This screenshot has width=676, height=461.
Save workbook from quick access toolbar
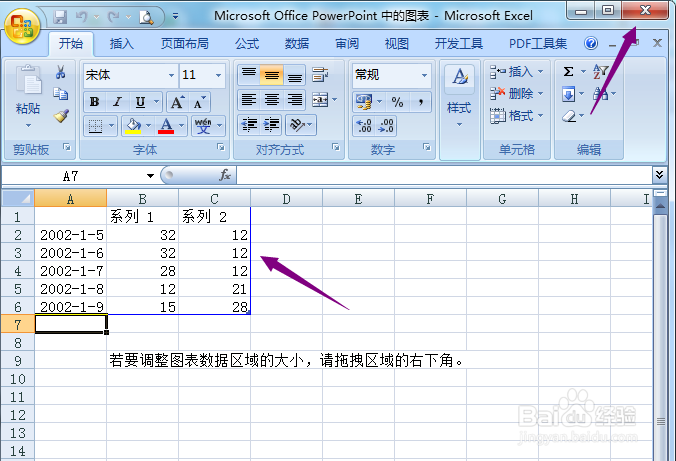click(60, 17)
